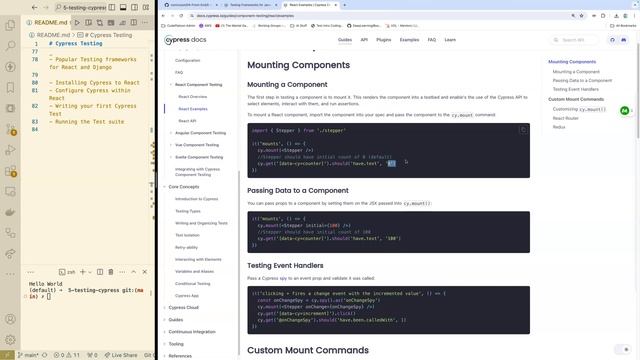Open Learn tab in Cypress docs
This screenshot has height=360, width=640.
point(450,40)
